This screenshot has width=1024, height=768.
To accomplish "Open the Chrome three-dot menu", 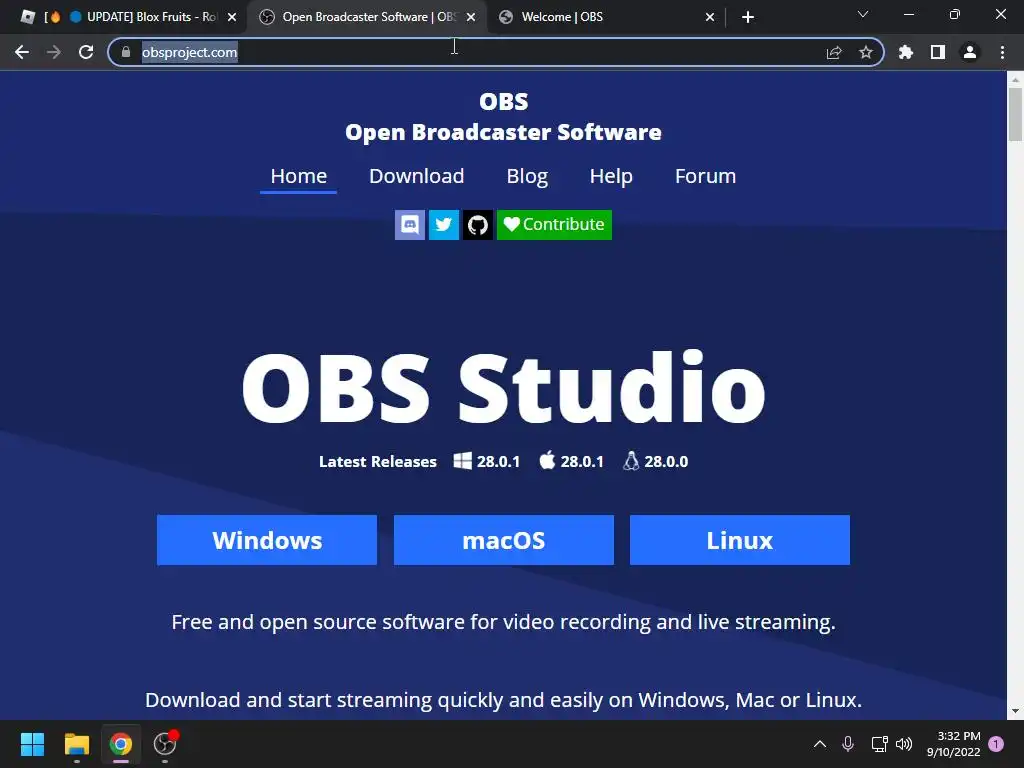I will click(x=1002, y=52).
